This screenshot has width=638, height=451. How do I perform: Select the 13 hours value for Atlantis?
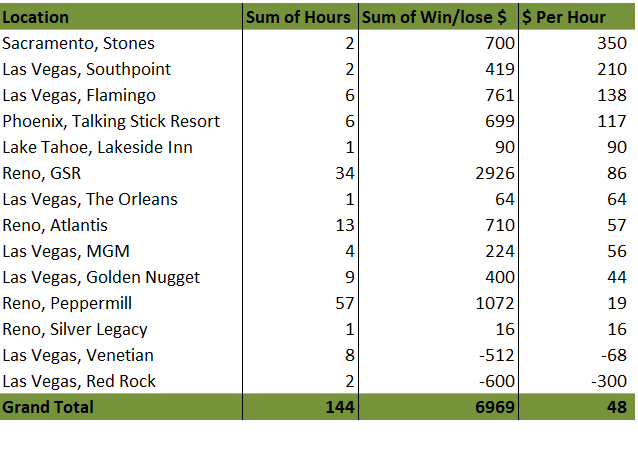pos(345,226)
